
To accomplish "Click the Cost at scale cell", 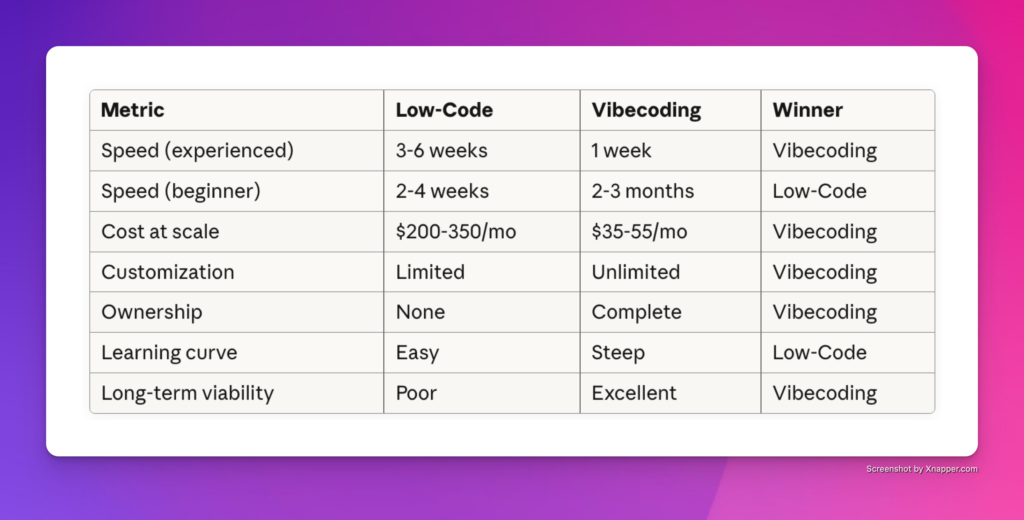I will (160, 232).
